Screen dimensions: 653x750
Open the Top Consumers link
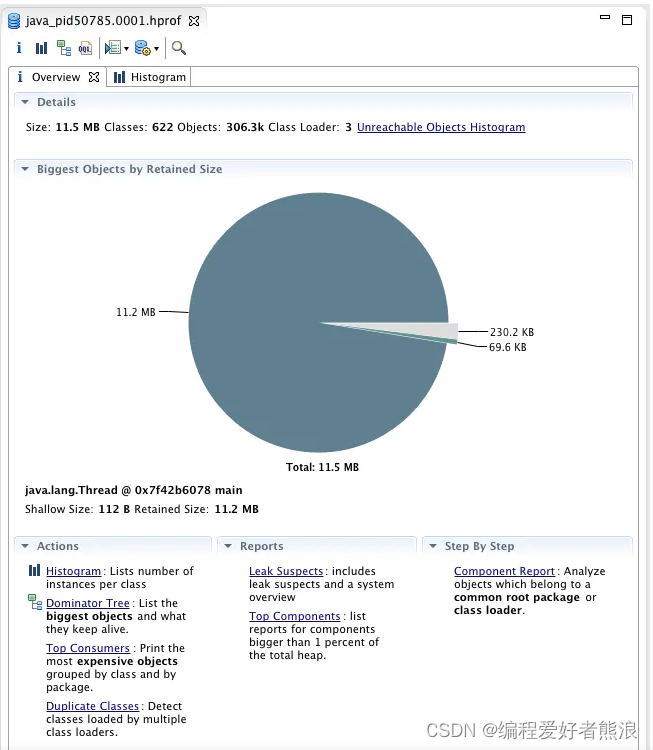click(x=88, y=648)
